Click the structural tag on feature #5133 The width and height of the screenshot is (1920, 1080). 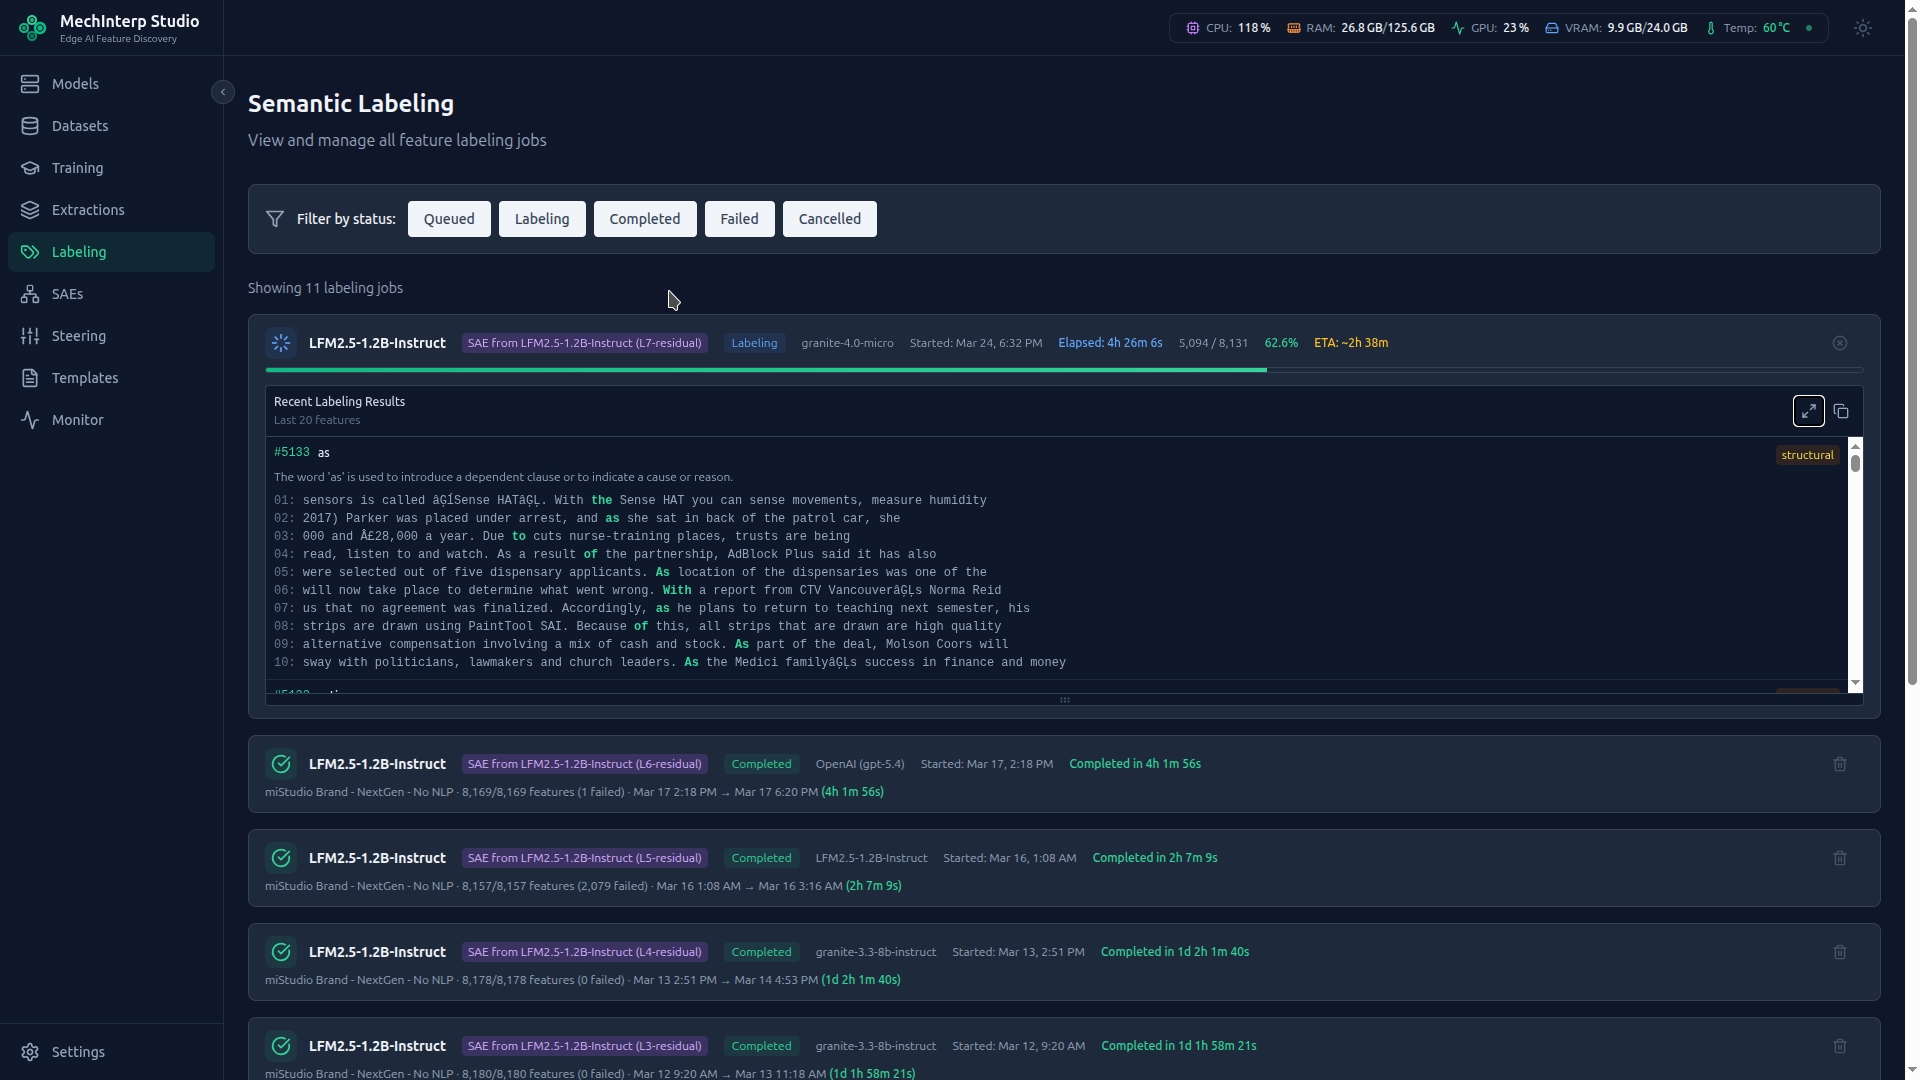pyautogui.click(x=1807, y=455)
